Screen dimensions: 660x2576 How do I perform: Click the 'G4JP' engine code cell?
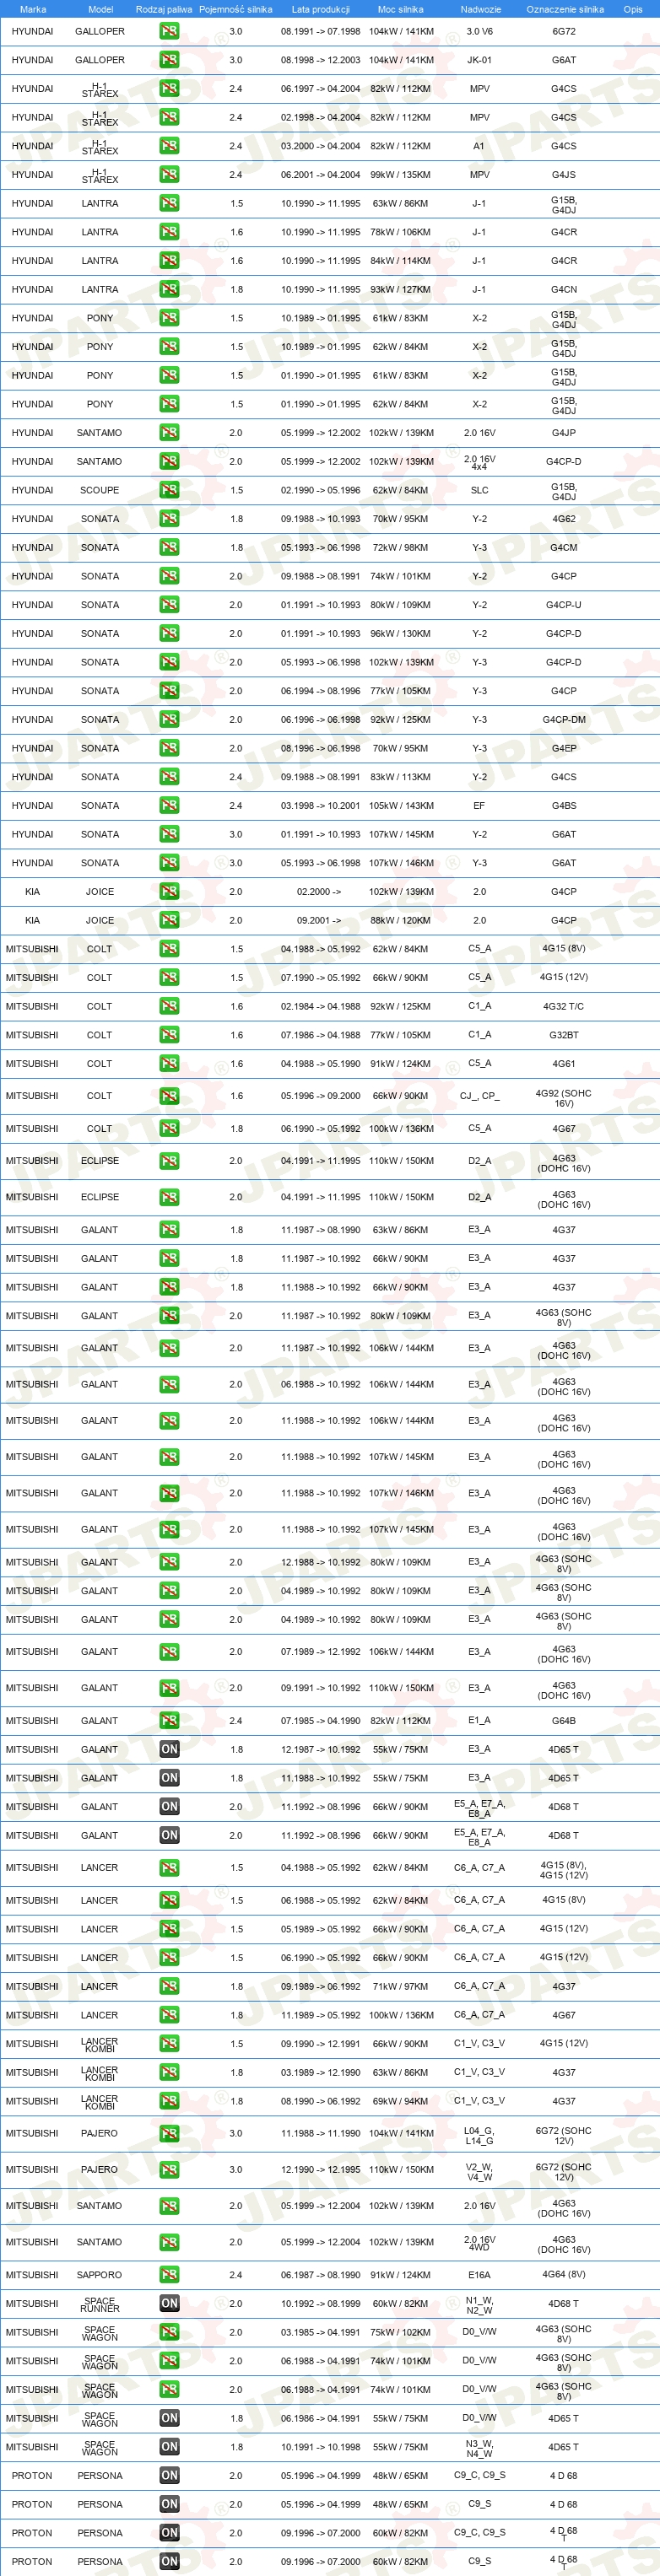[563, 432]
